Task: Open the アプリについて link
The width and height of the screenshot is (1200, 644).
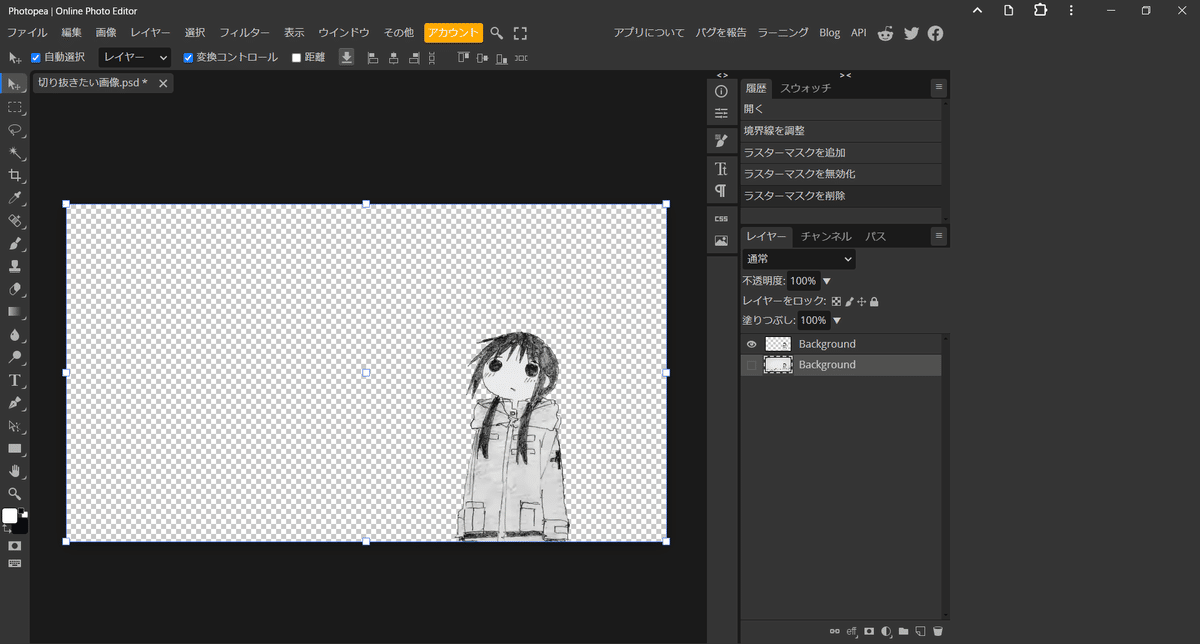Action: 649,33
